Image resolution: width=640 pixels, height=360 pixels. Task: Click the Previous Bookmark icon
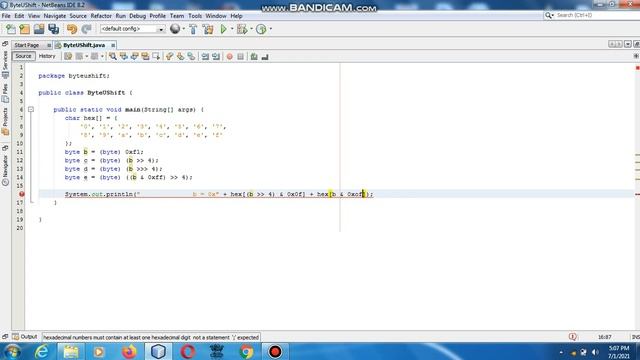coord(169,57)
